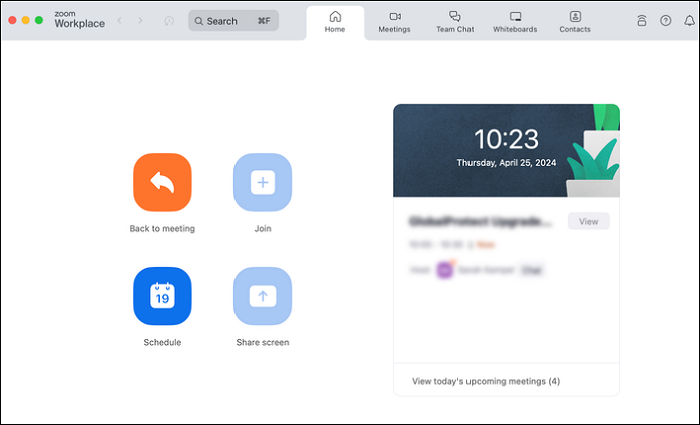700x425 pixels.
Task: Go forward using the right navigation arrow
Action: pyautogui.click(x=140, y=20)
